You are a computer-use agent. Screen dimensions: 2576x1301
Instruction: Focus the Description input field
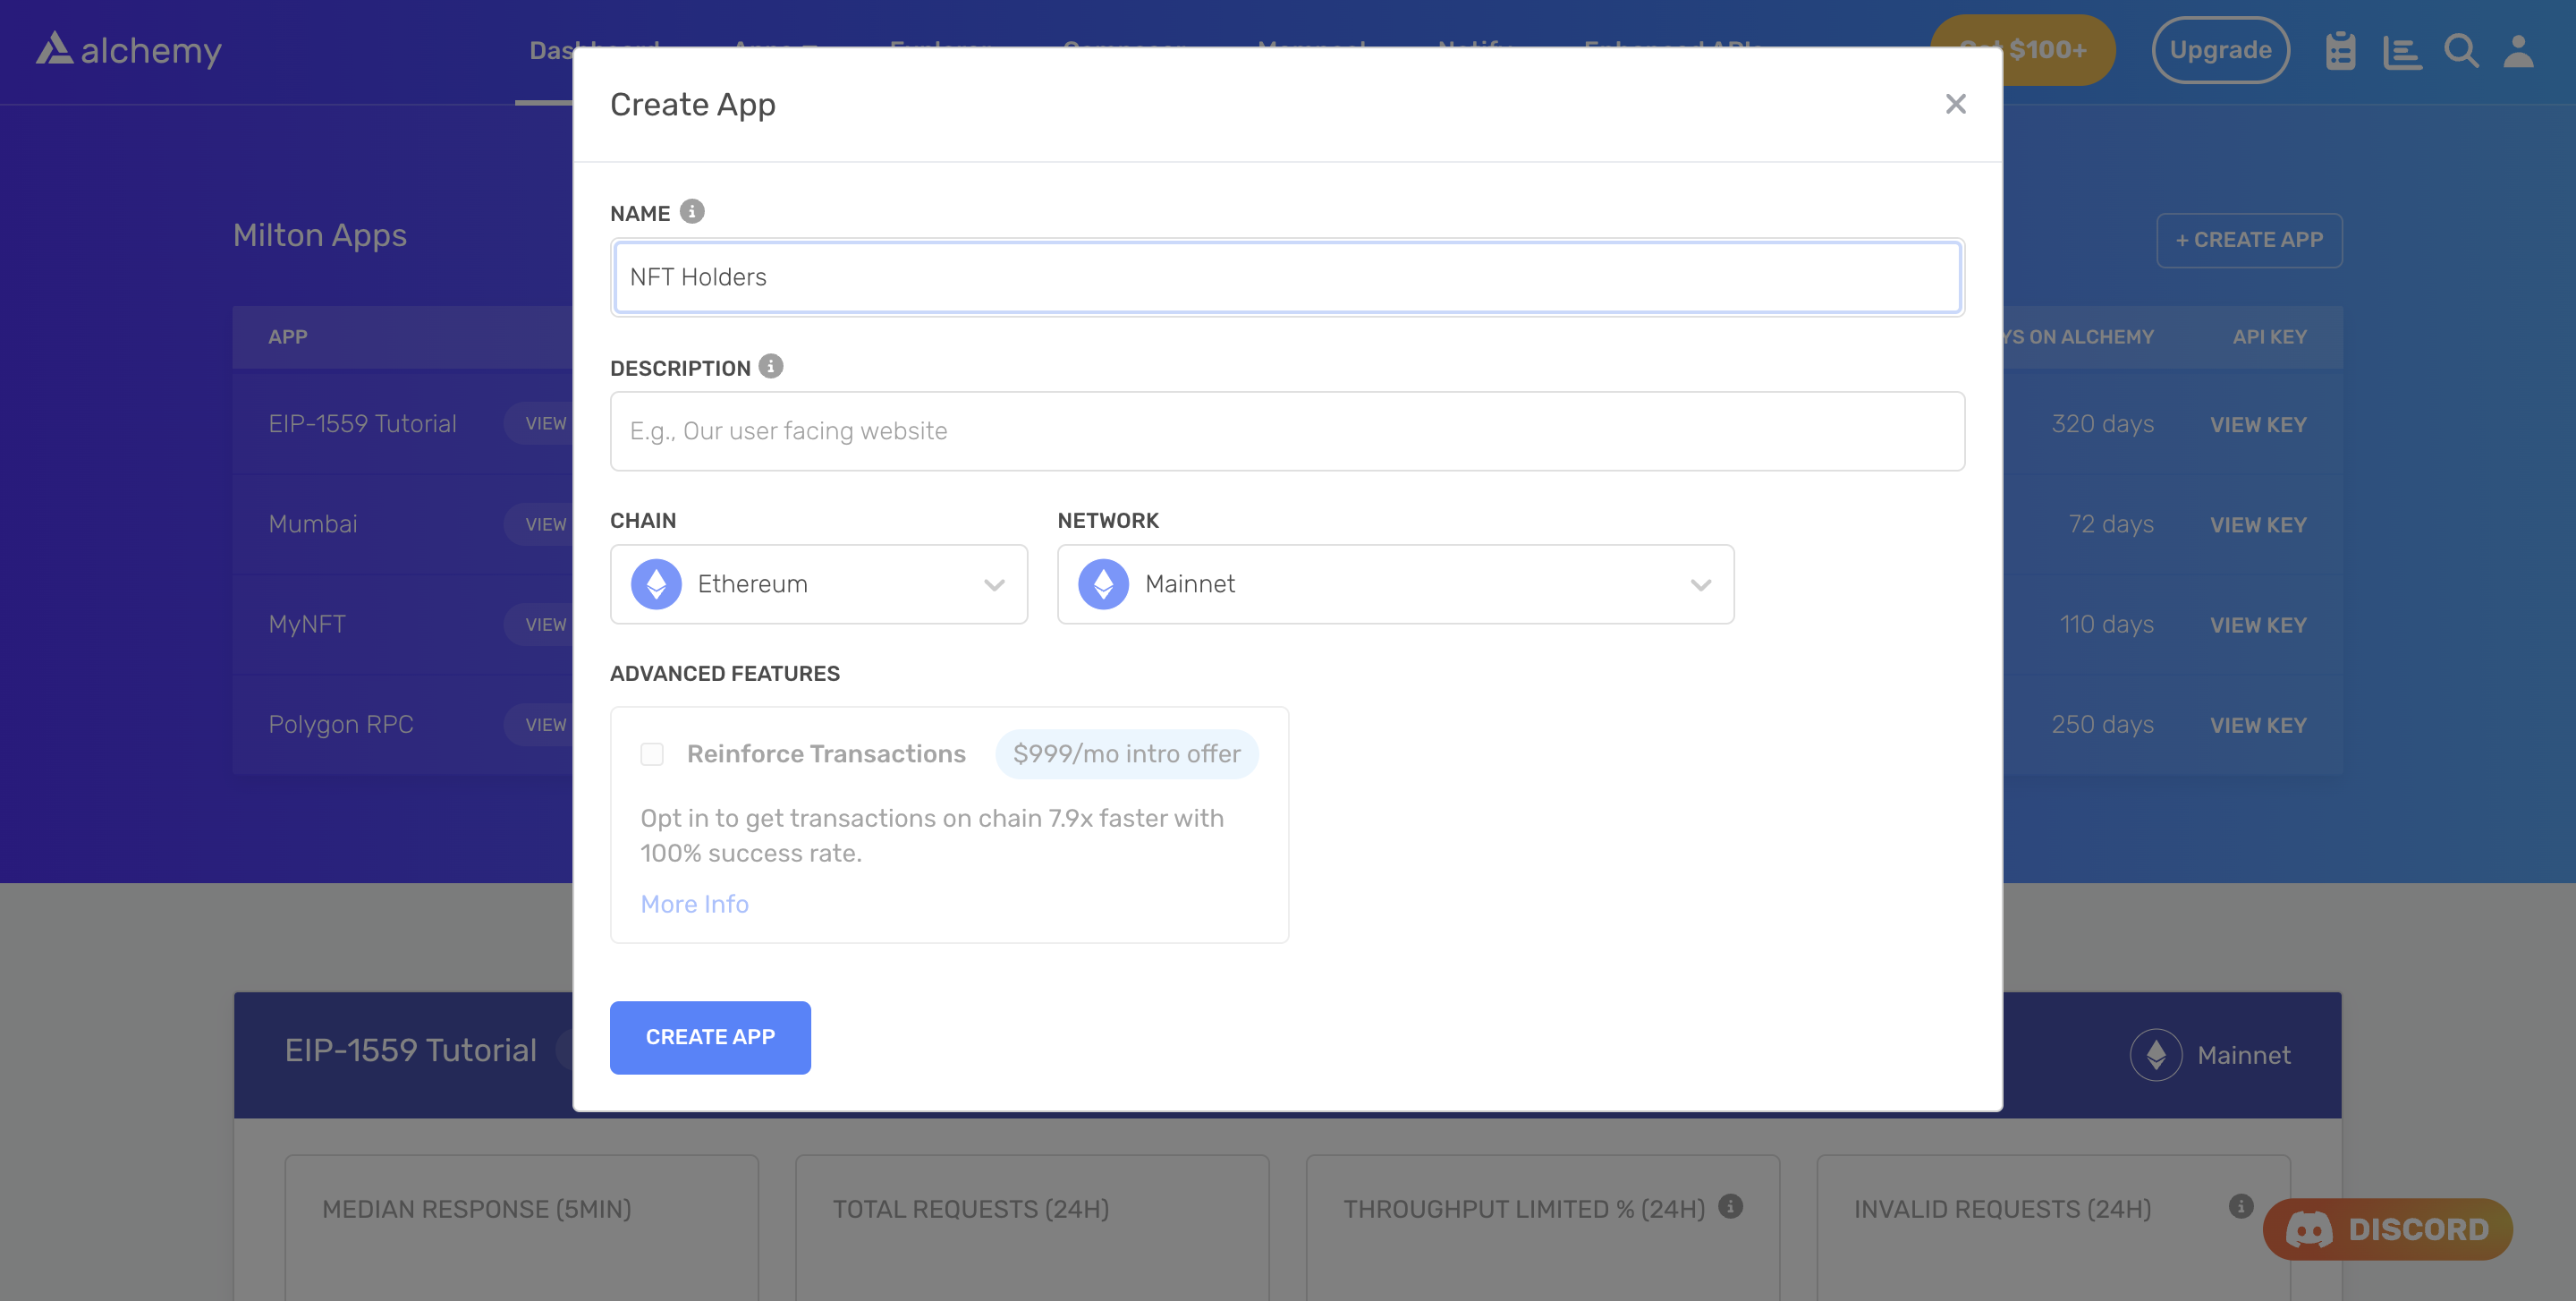(x=1287, y=431)
